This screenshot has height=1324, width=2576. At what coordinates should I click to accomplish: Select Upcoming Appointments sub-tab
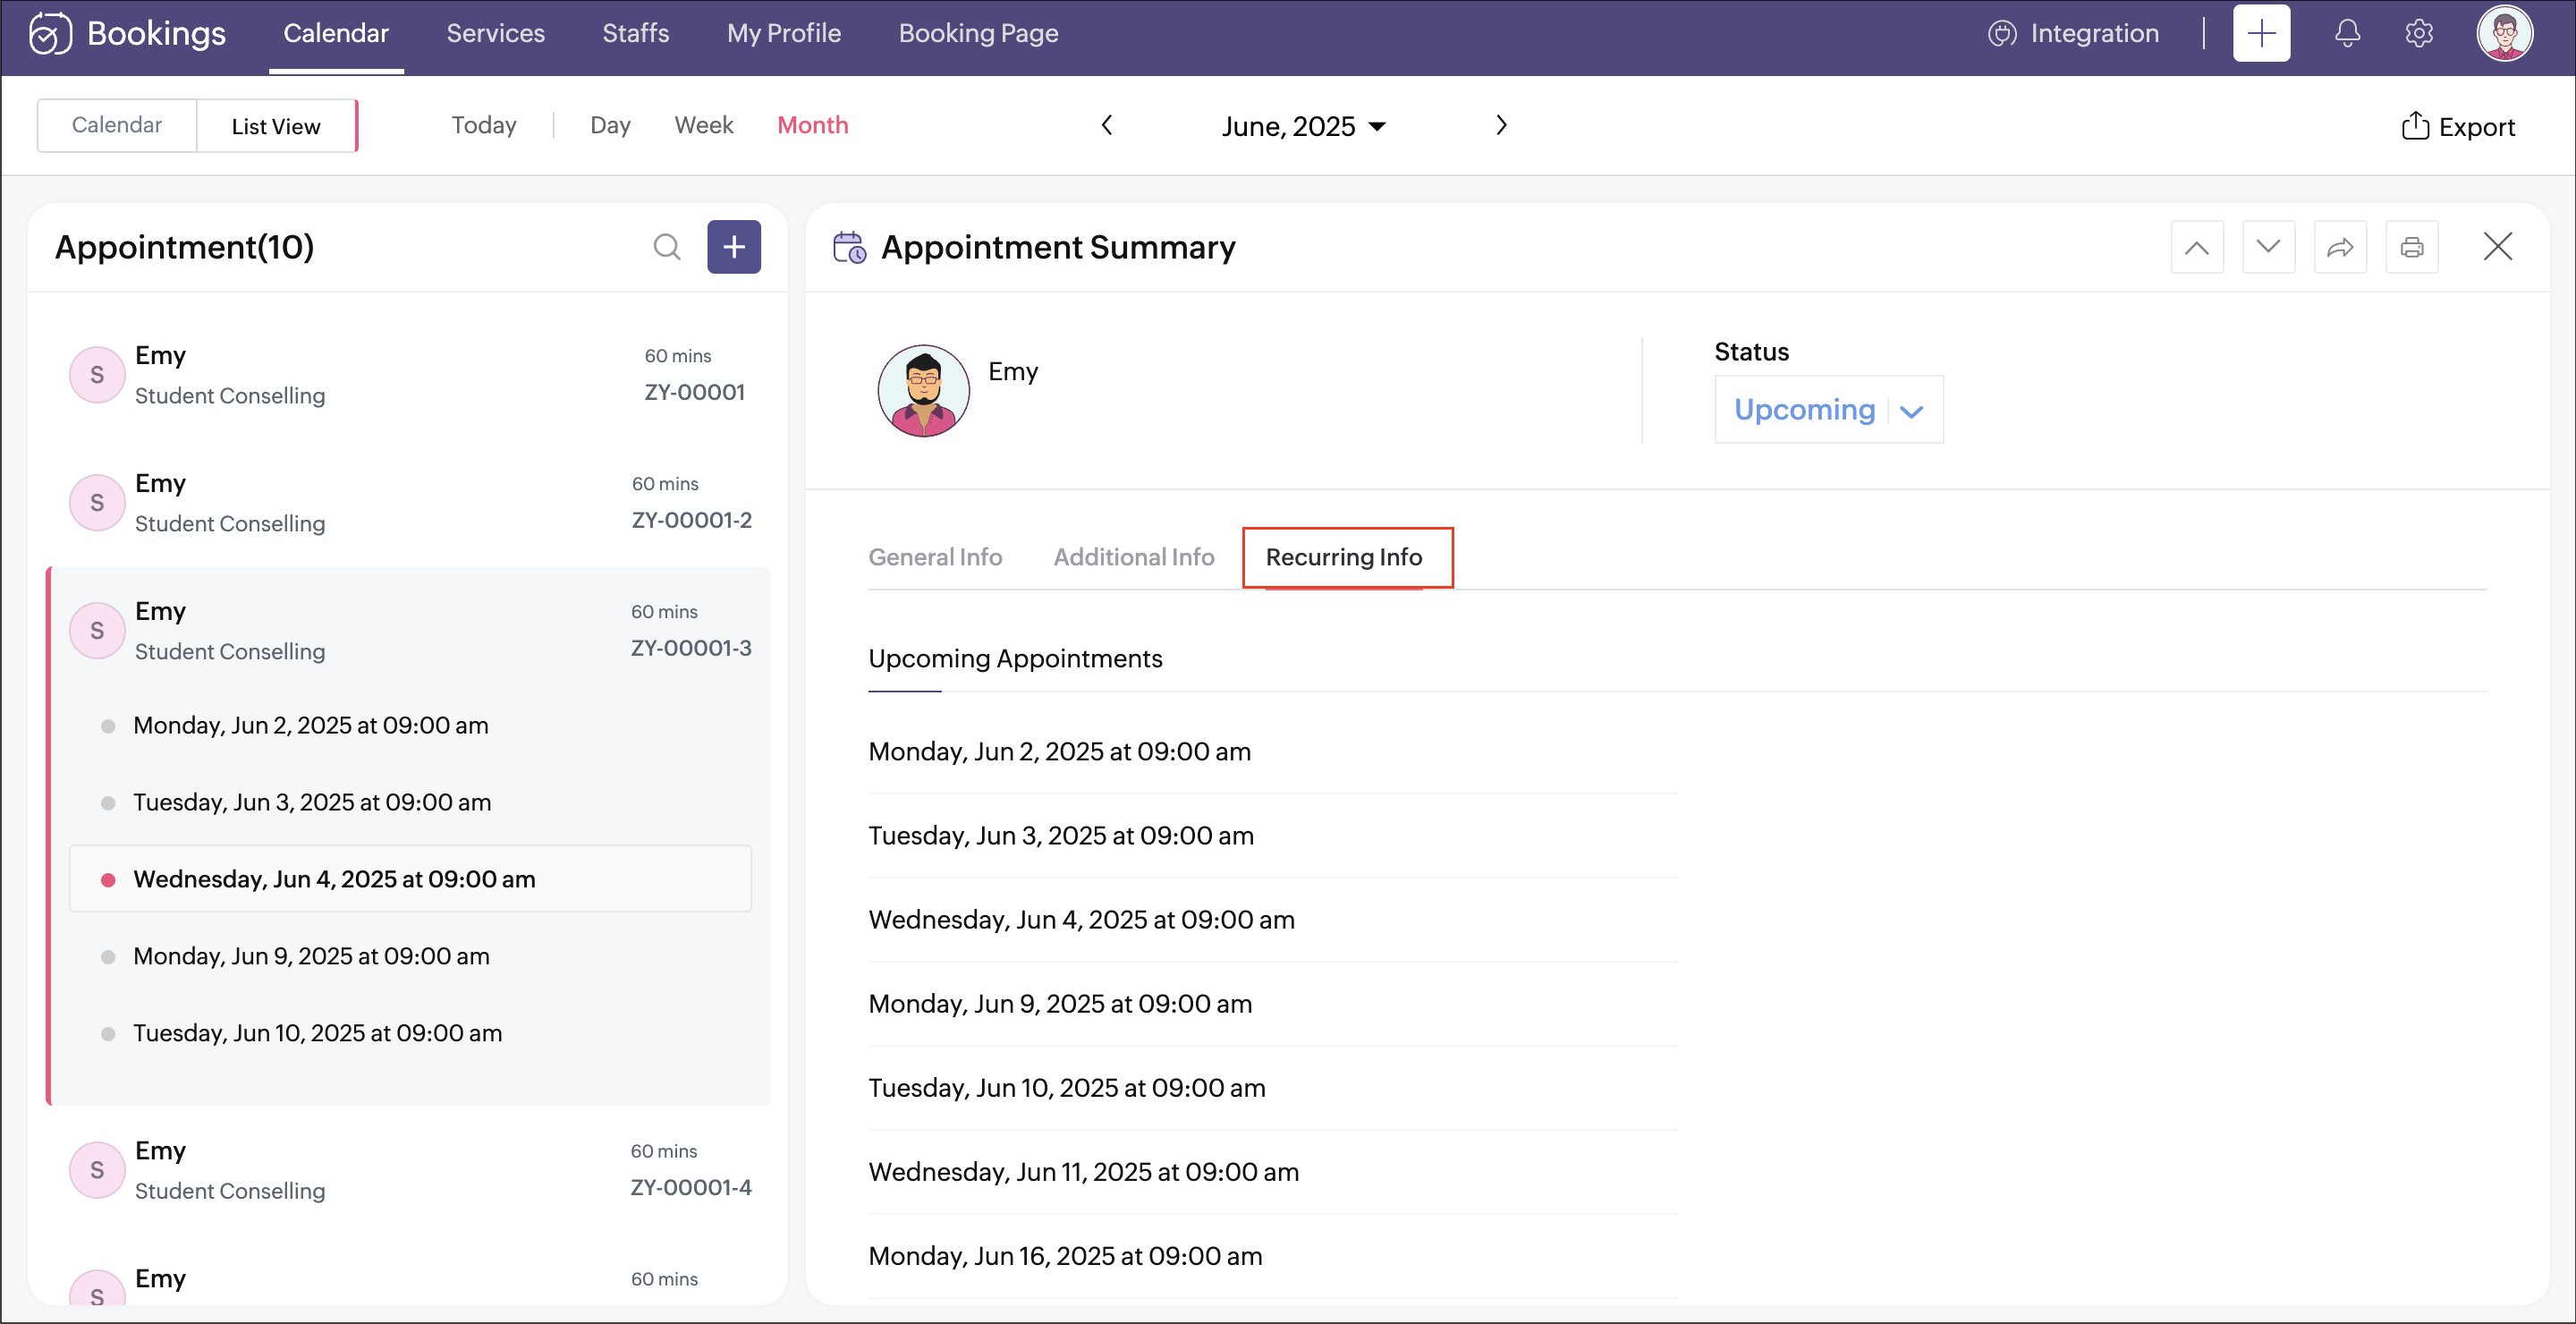pyautogui.click(x=1015, y=659)
